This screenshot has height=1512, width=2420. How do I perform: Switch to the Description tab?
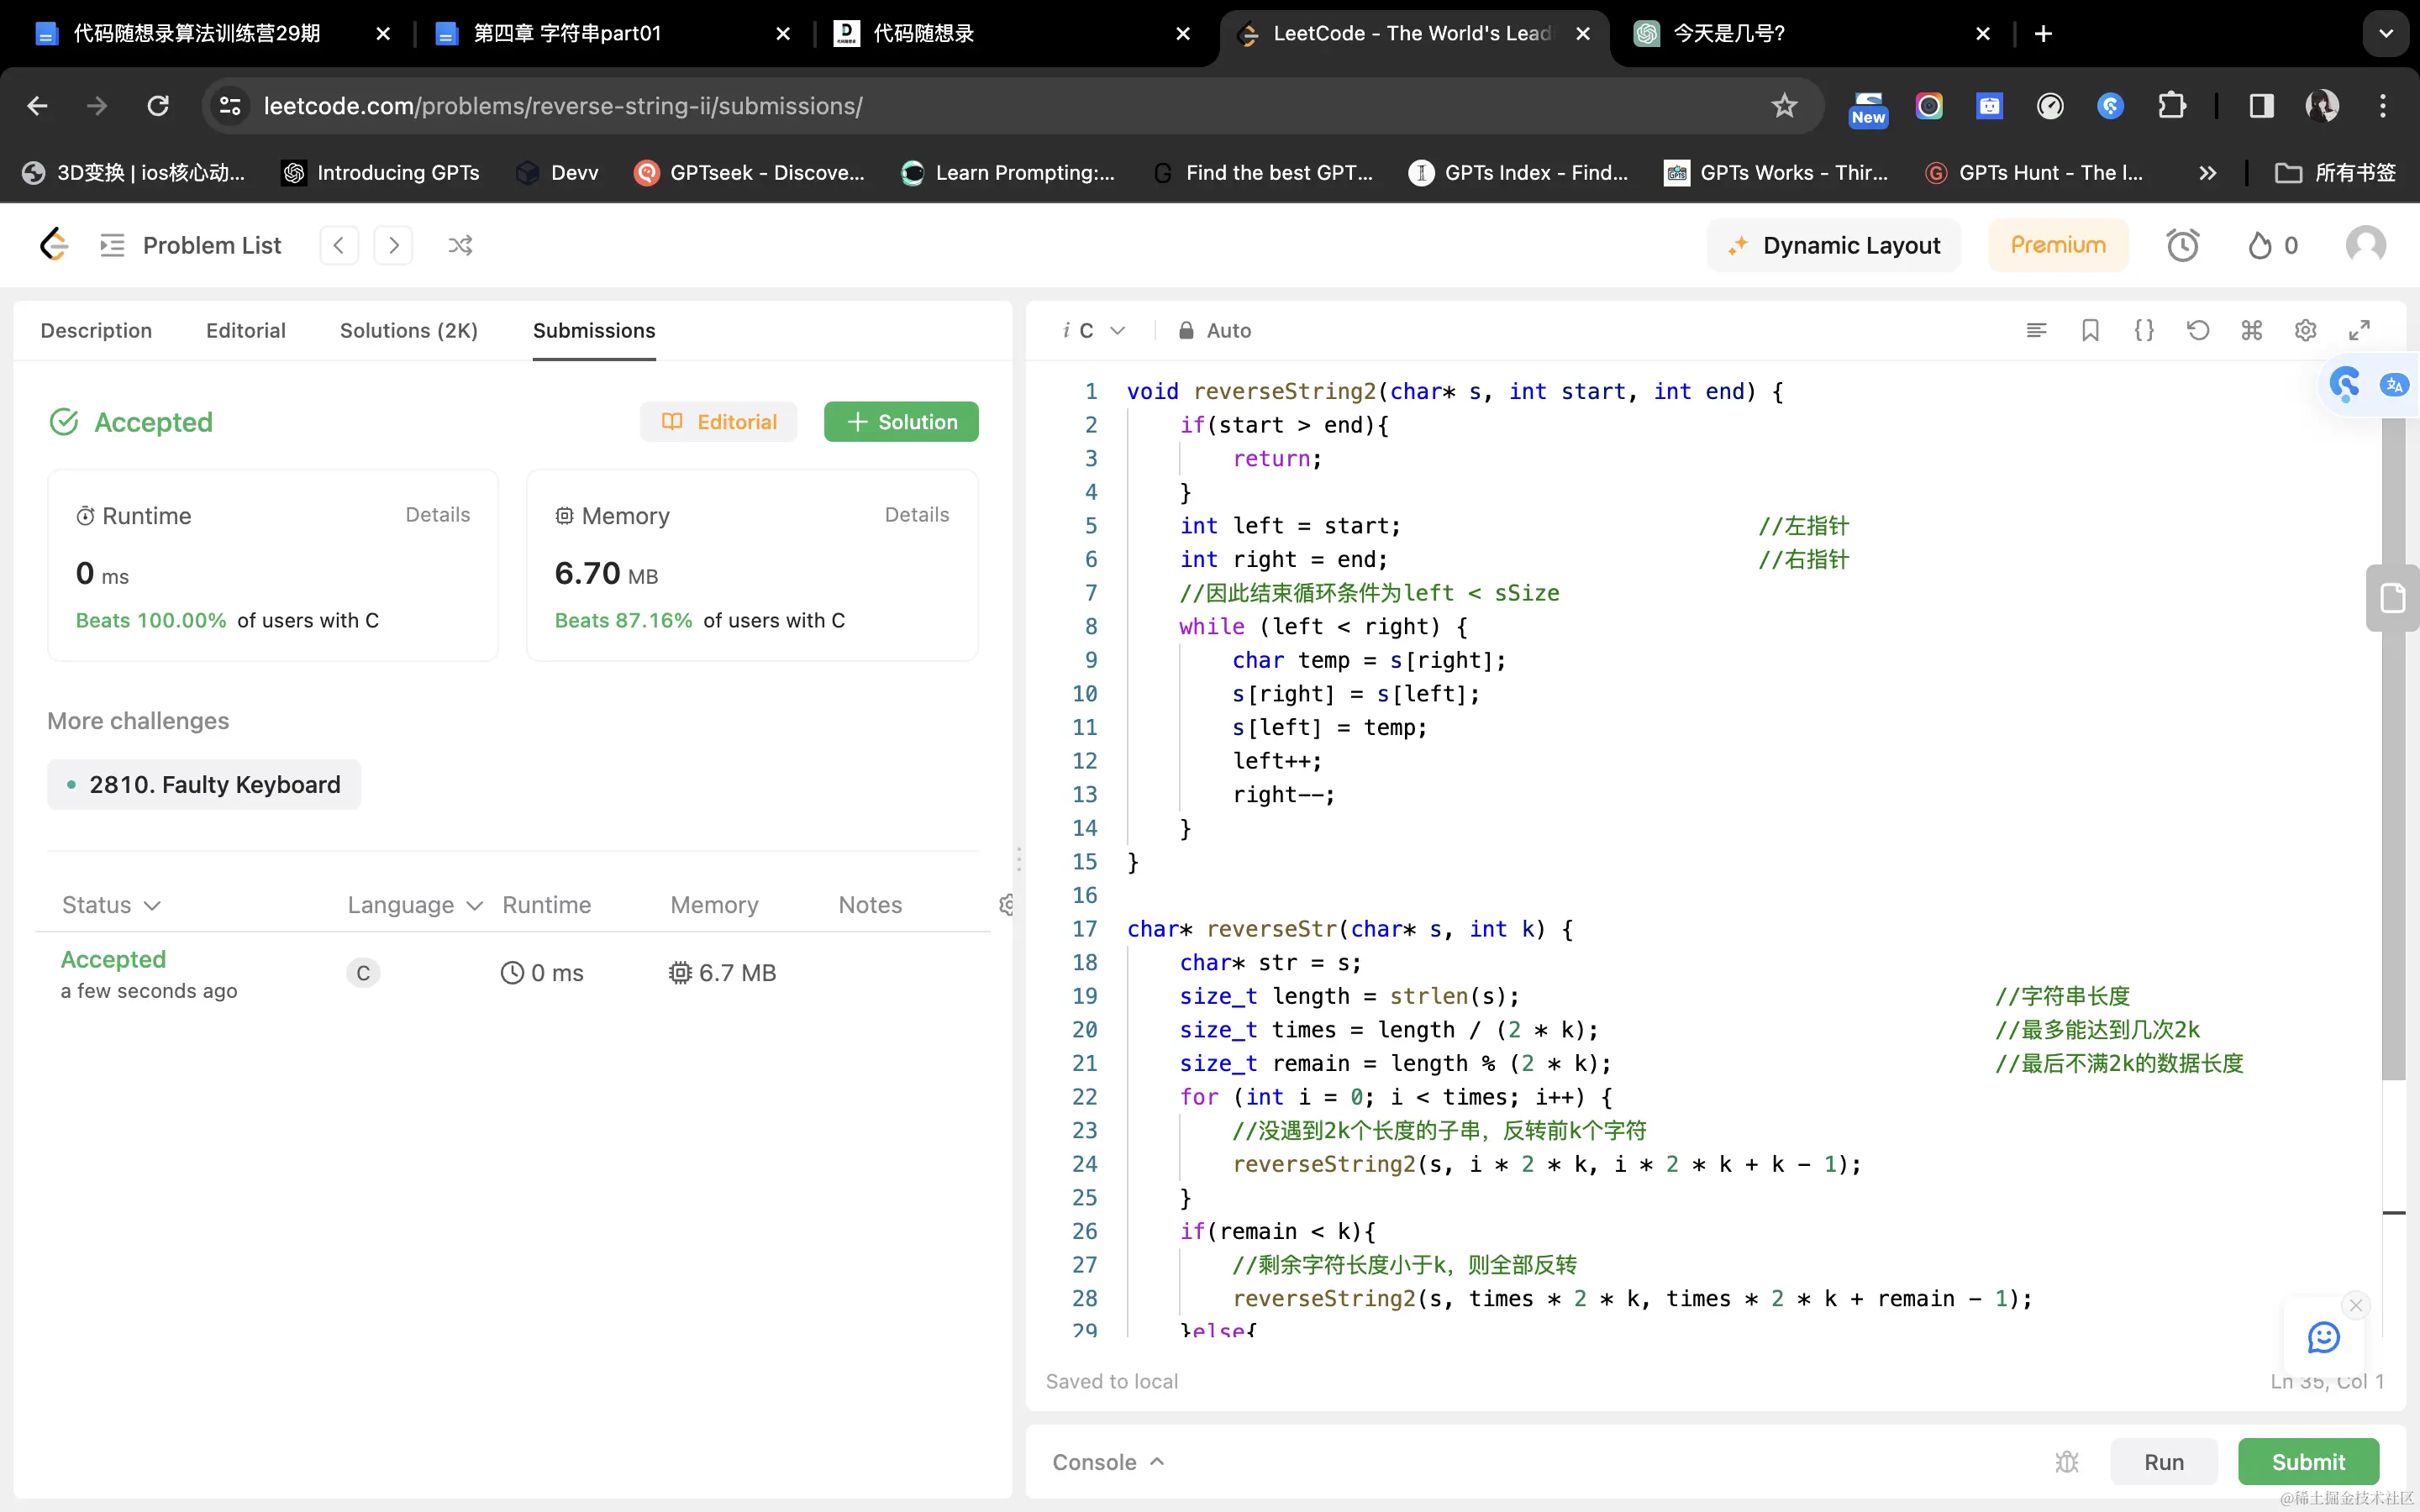click(96, 330)
